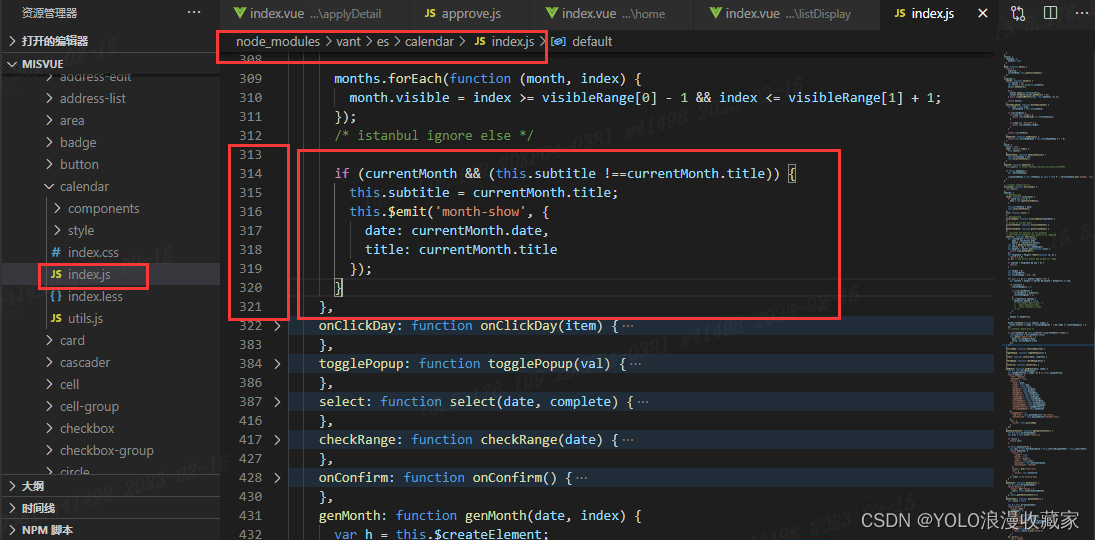Click the 资源管理器 explorer title
The image size is (1095, 540).
tap(49, 13)
